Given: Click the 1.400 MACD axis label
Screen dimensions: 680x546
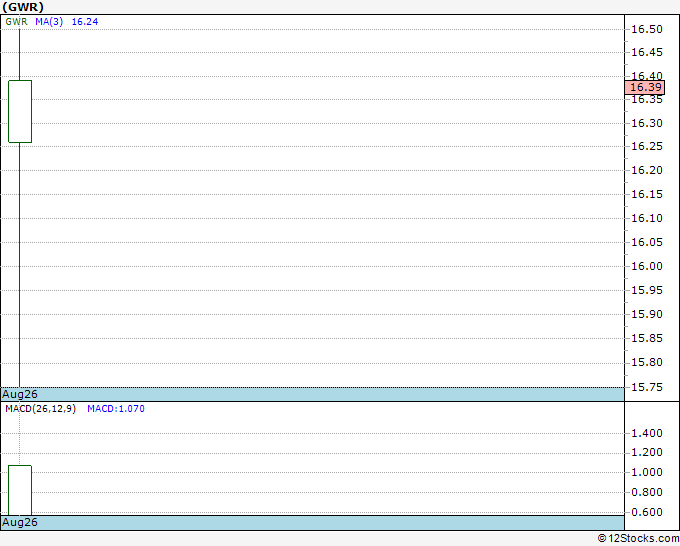Looking at the screenshot, I should (647, 433).
